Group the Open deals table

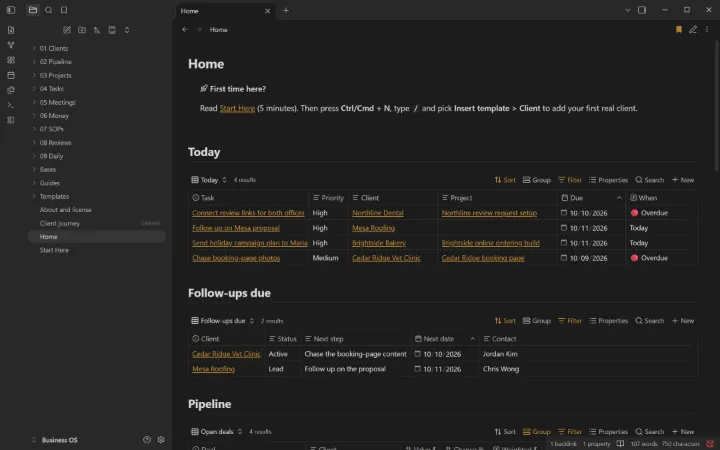(x=537, y=432)
